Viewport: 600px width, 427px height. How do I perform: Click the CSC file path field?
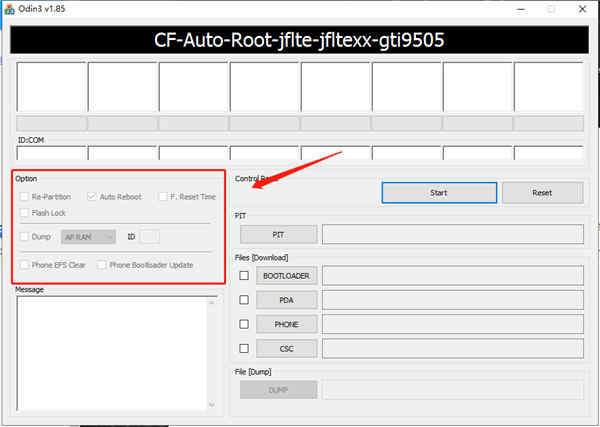click(453, 349)
